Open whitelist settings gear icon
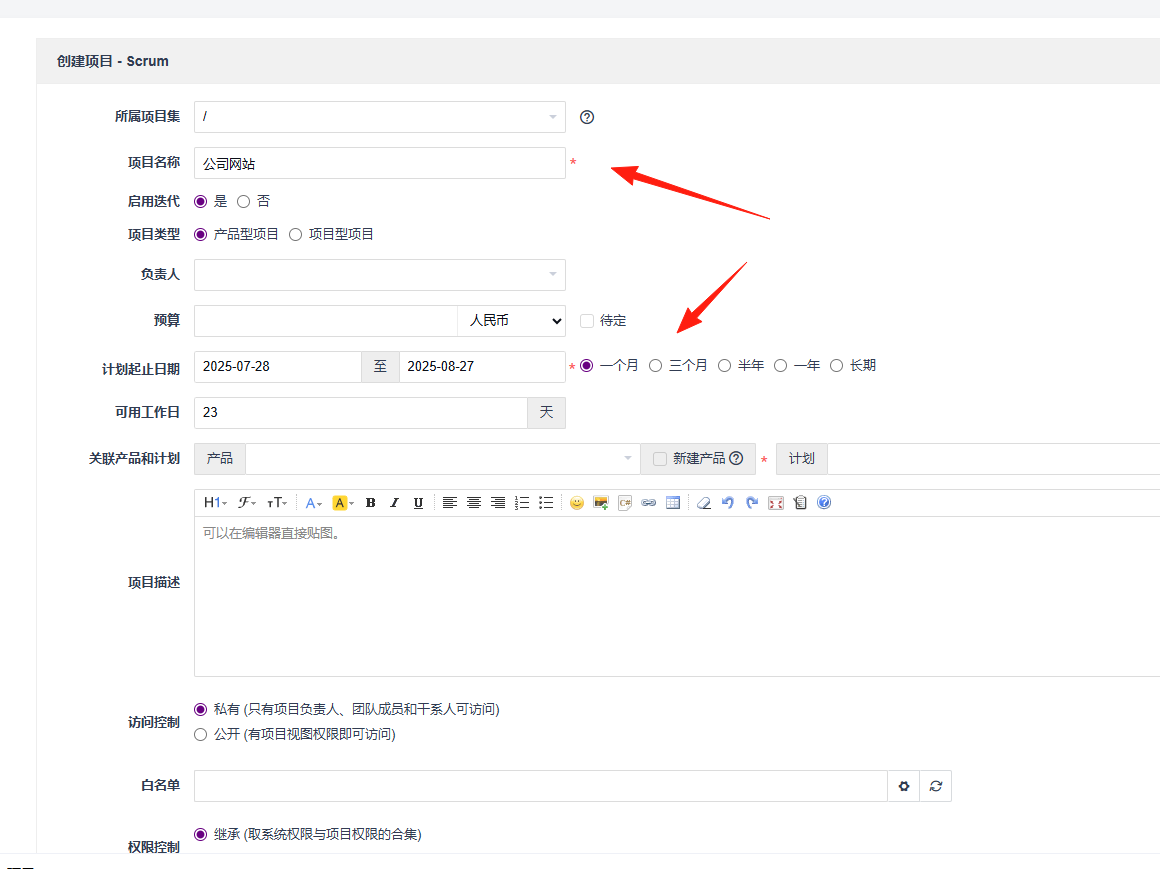1160x869 pixels. click(903, 786)
